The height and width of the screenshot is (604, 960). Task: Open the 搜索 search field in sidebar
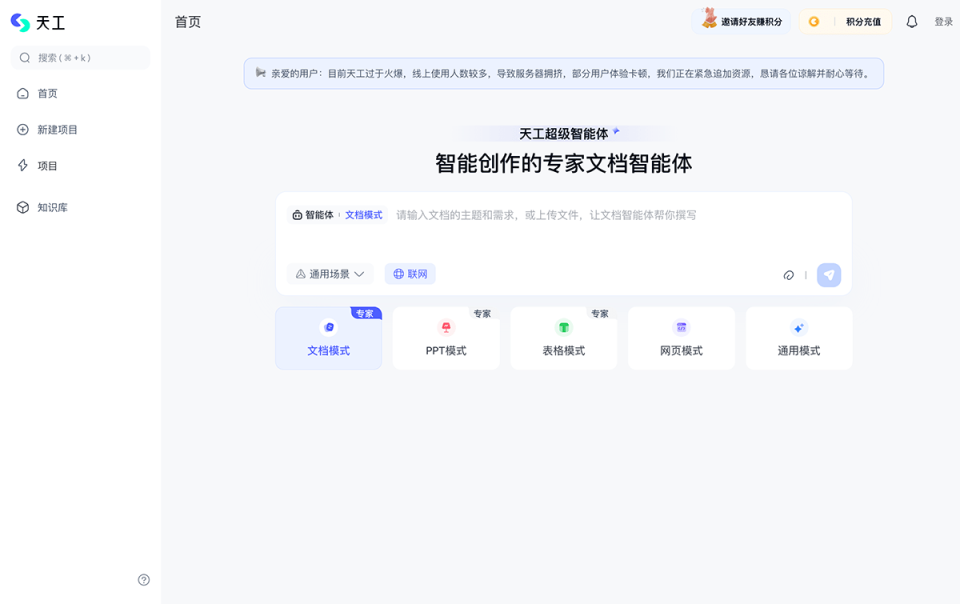click(x=80, y=58)
